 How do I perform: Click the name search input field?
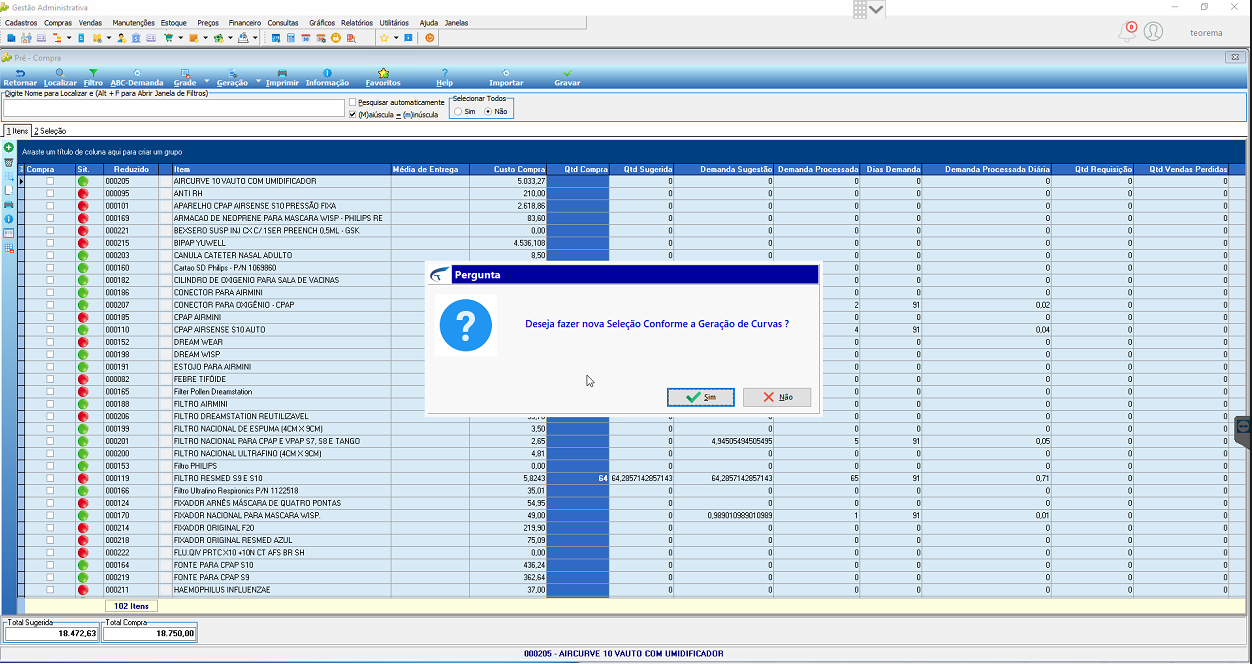click(174, 108)
